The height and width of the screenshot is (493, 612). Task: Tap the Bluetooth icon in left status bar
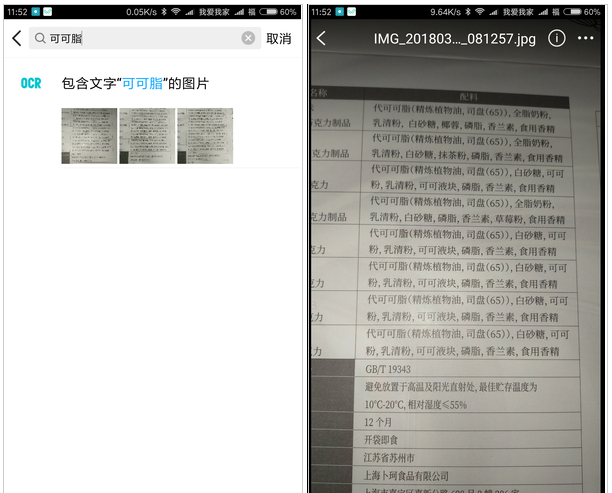[164, 12]
